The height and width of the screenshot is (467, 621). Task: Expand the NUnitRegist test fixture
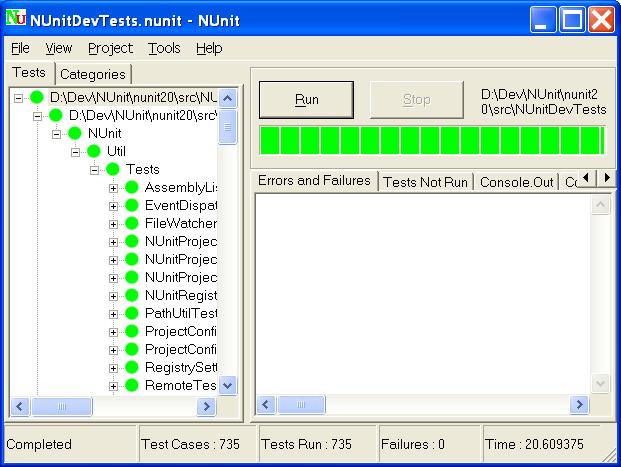(113, 296)
